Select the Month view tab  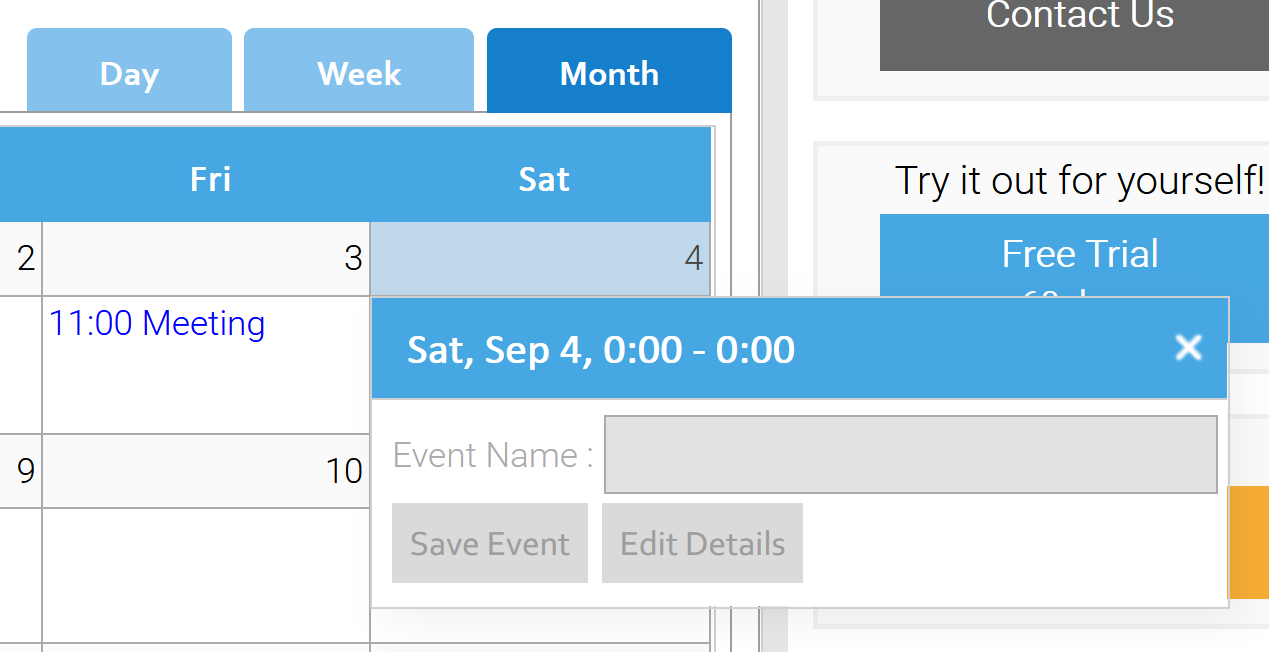609,73
